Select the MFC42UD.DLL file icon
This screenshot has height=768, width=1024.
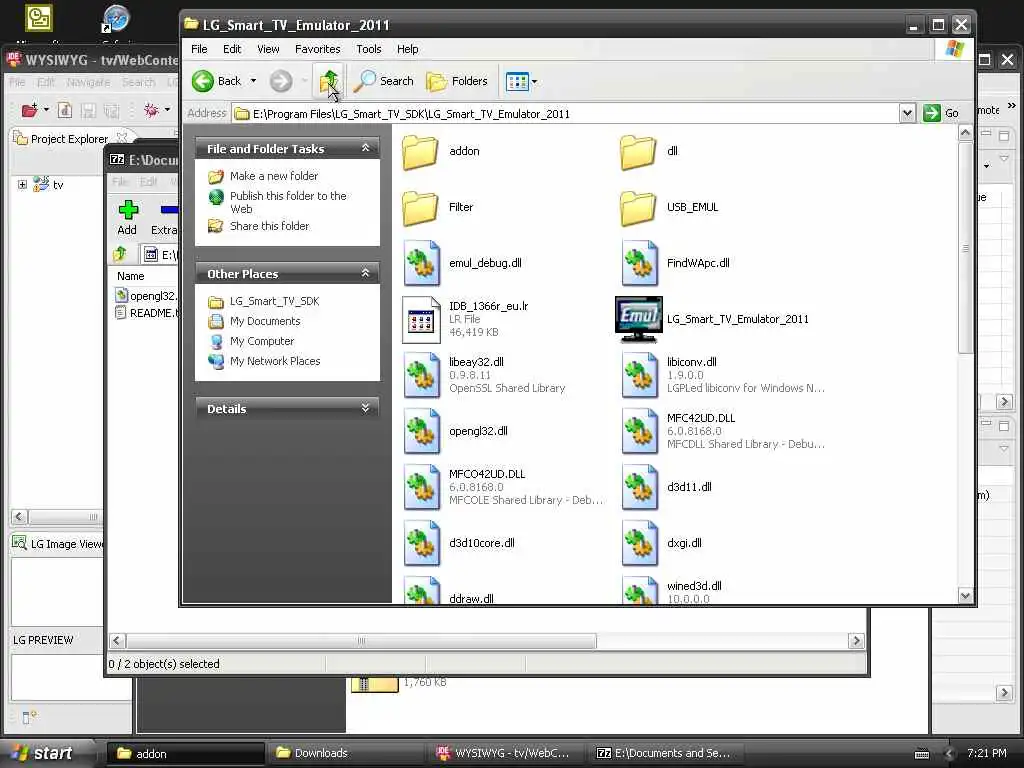tap(639, 431)
